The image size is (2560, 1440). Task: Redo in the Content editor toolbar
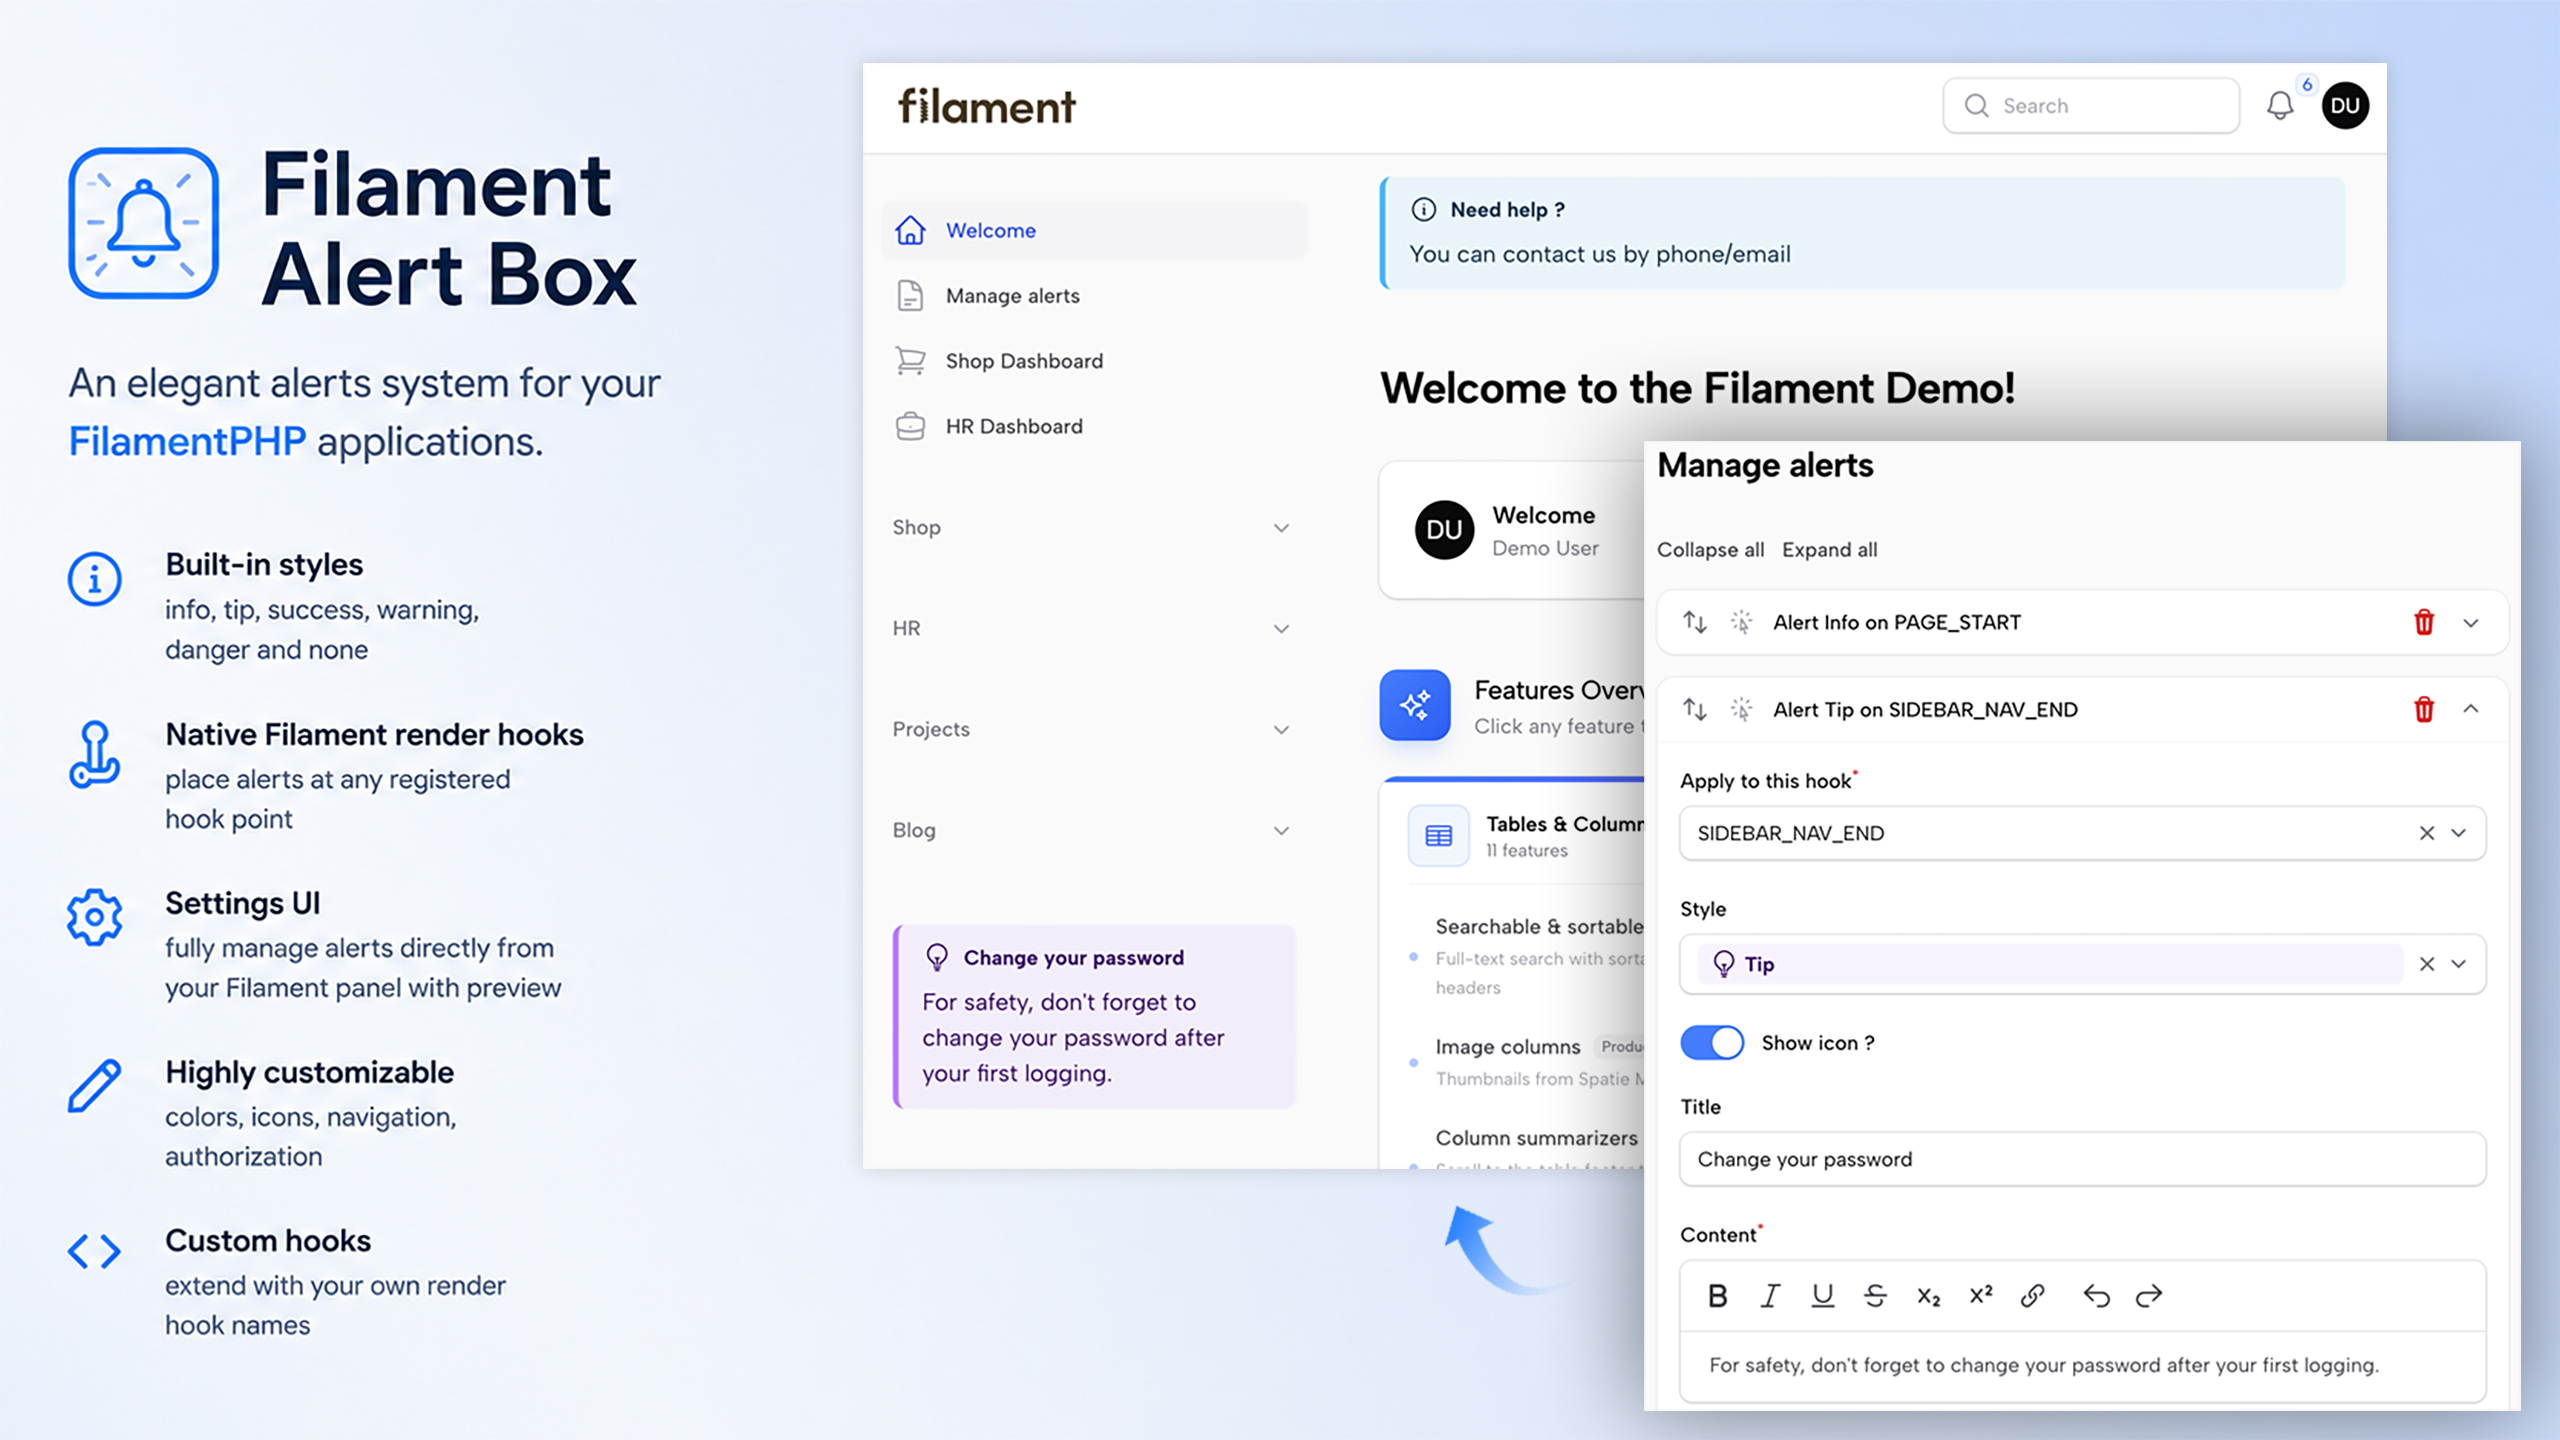[x=2149, y=1296]
